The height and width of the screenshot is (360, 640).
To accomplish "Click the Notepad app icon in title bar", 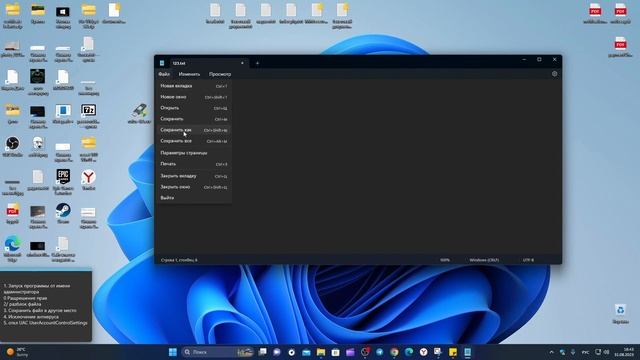I will point(162,63).
